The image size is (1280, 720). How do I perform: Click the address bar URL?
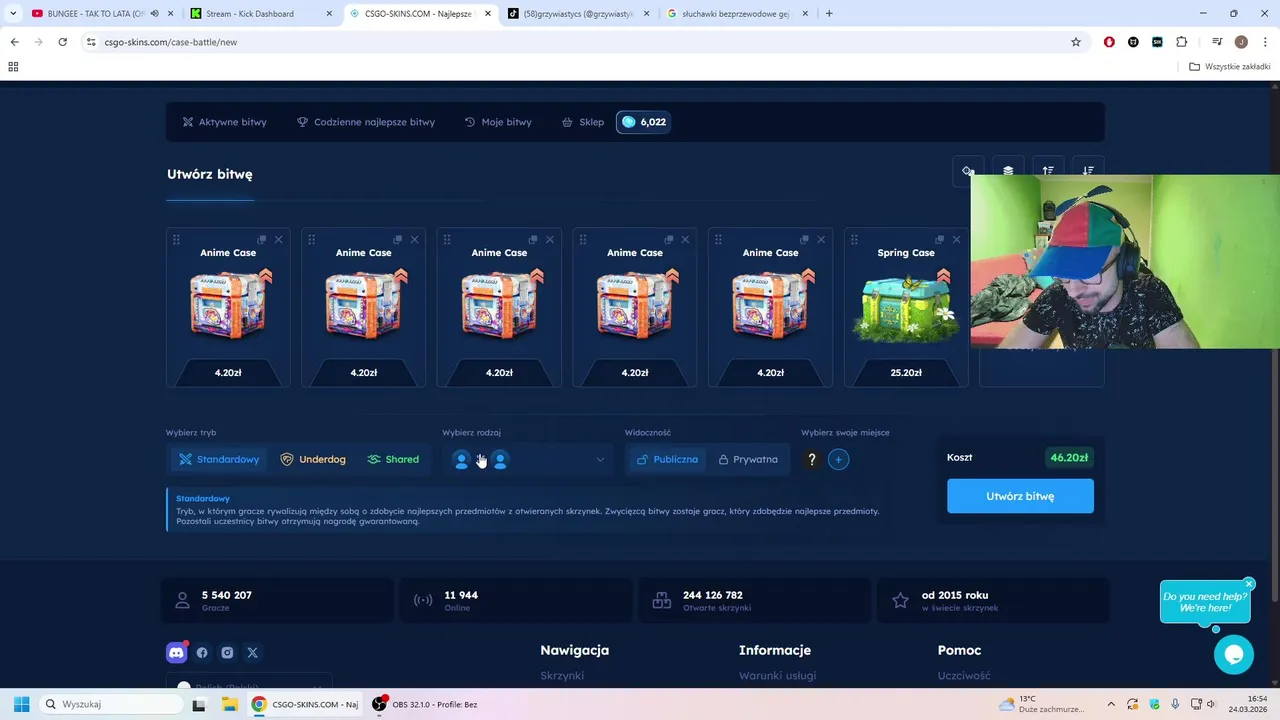(171, 42)
